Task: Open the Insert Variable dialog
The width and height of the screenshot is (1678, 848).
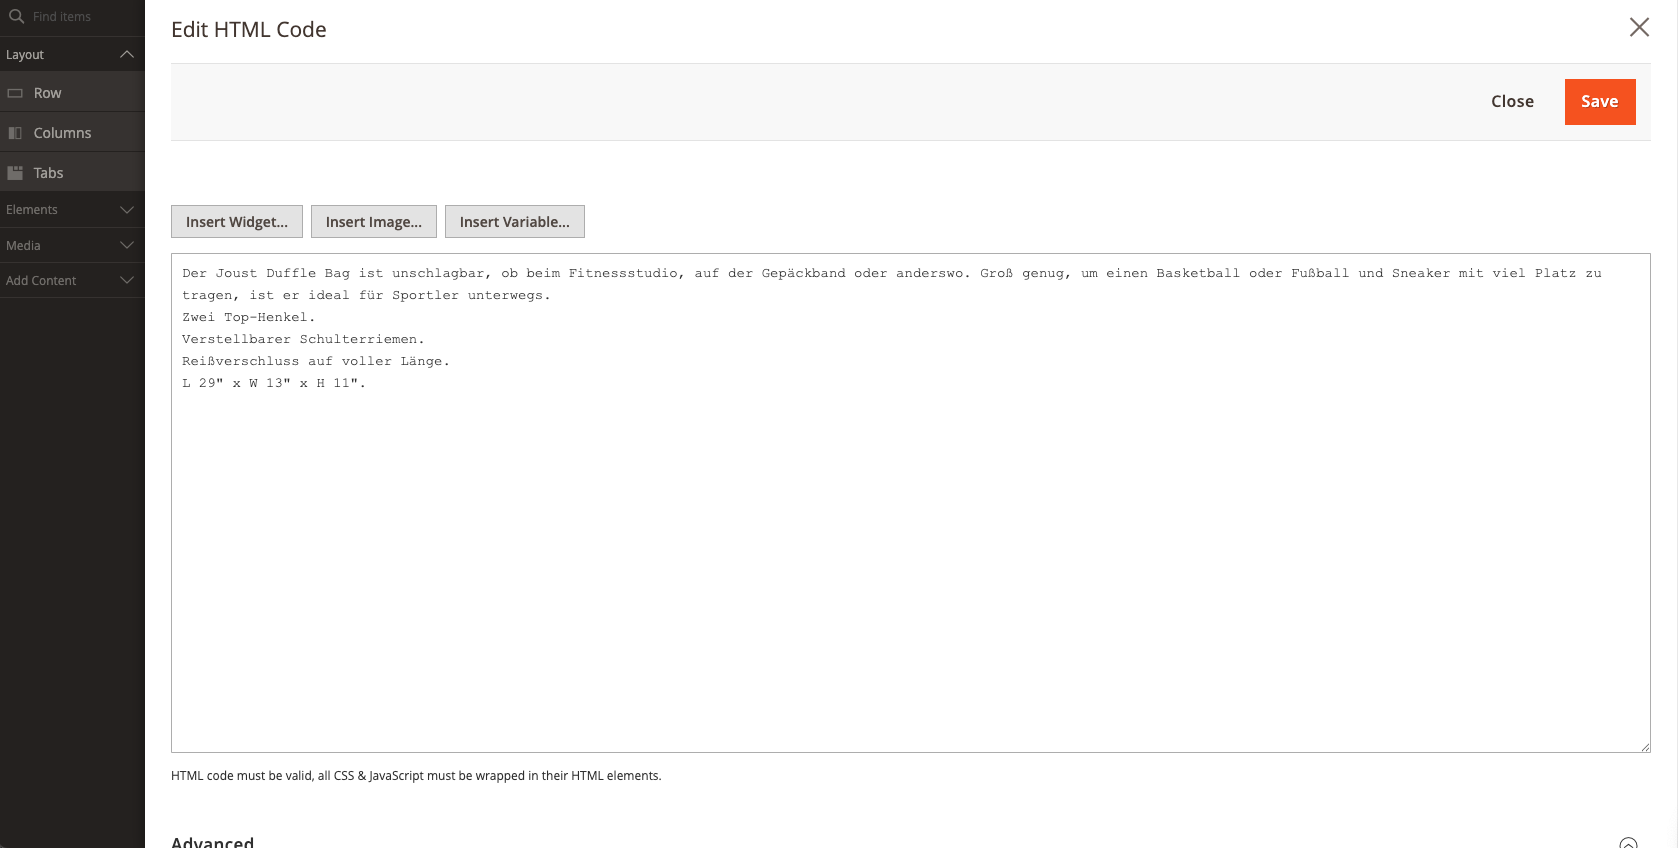Action: point(515,222)
